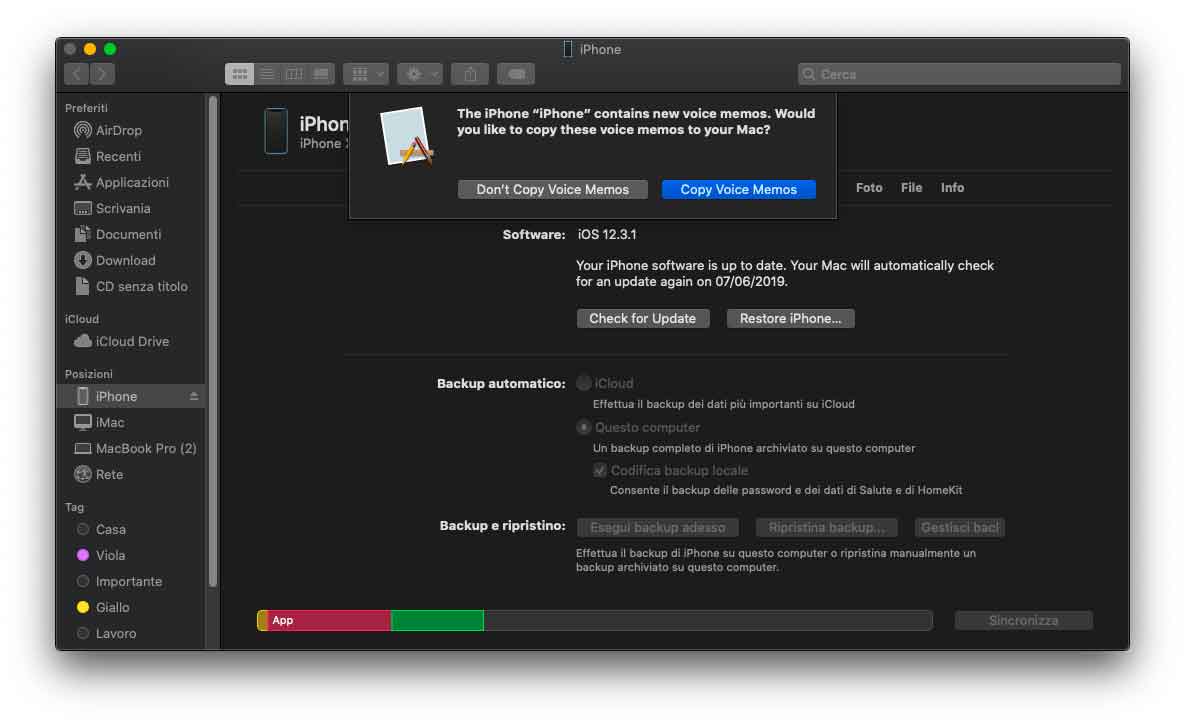Click the iOS 12.3.1 version text
Image resolution: width=1185 pixels, height=724 pixels.
coord(607,234)
